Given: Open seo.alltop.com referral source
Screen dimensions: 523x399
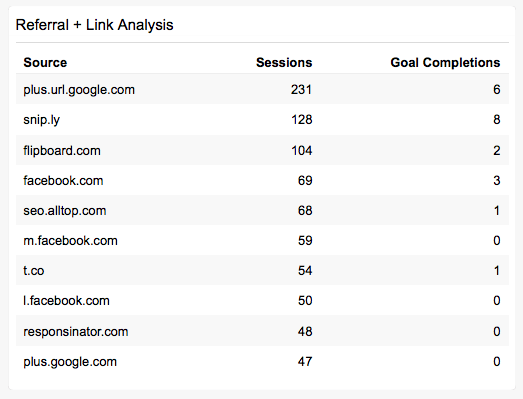Looking at the screenshot, I should click(x=65, y=211).
